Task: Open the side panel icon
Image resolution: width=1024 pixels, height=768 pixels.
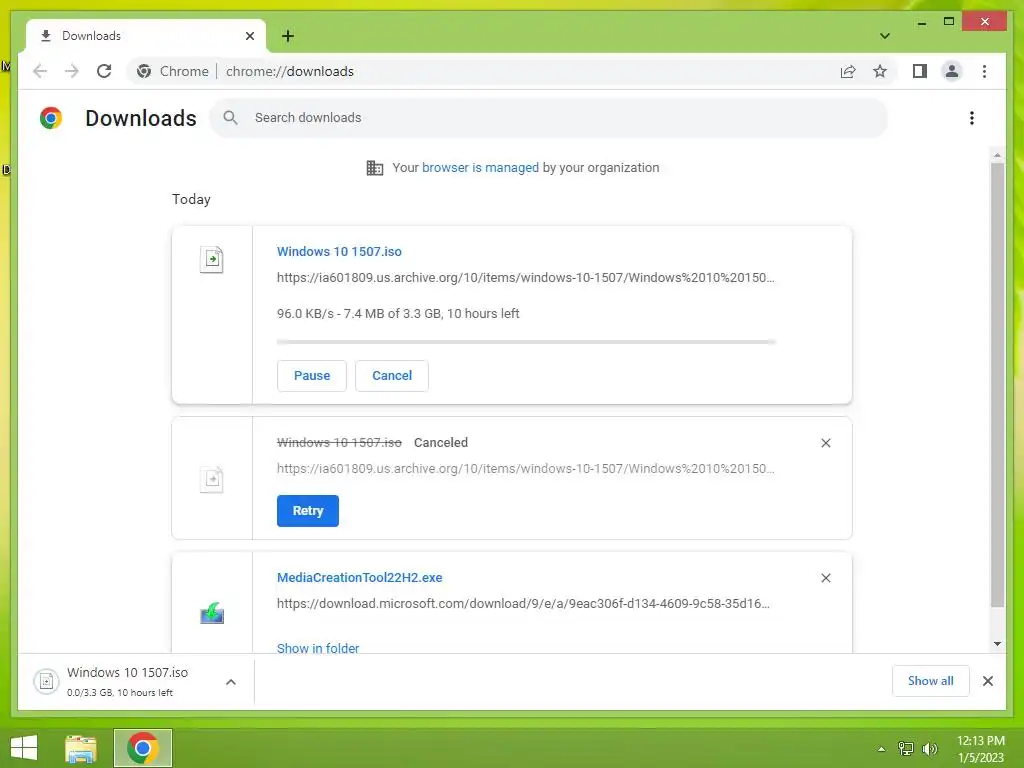Action: pos(920,71)
